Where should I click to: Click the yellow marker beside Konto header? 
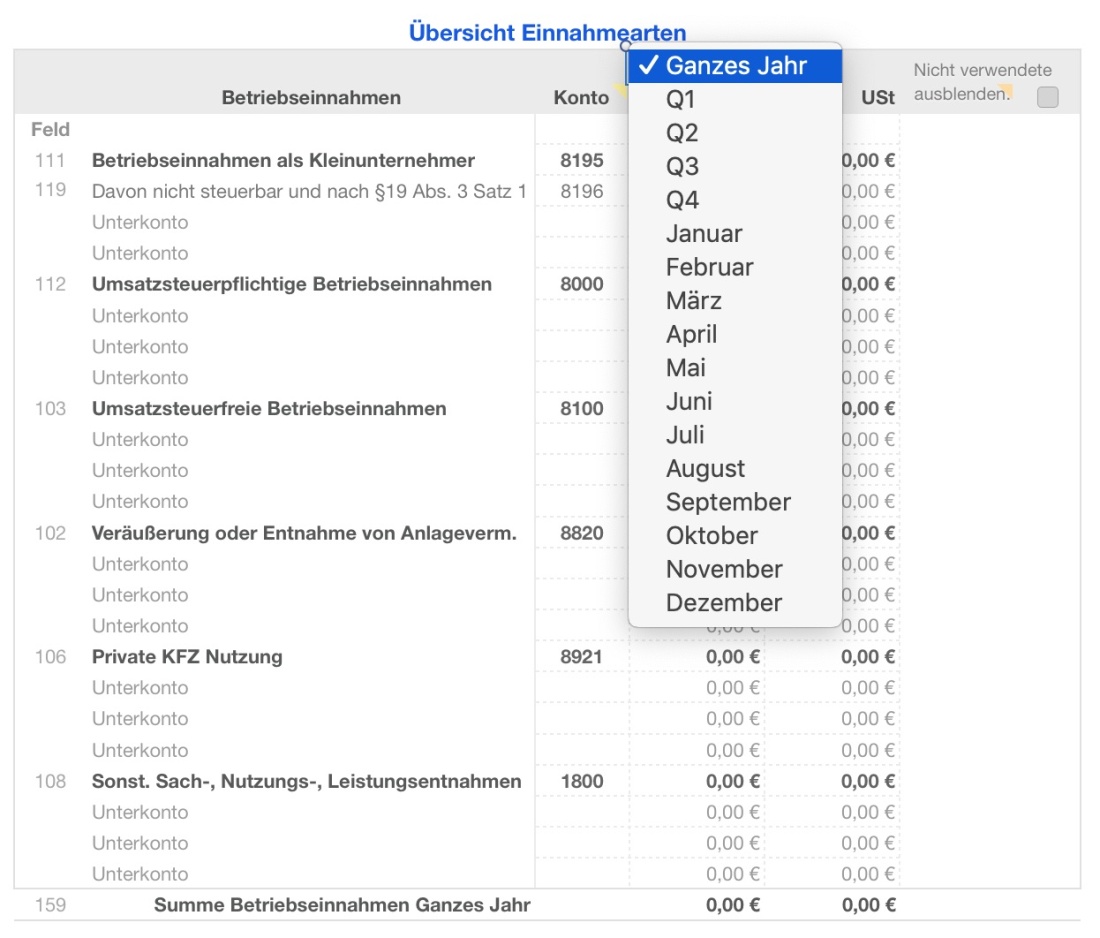coord(620,88)
